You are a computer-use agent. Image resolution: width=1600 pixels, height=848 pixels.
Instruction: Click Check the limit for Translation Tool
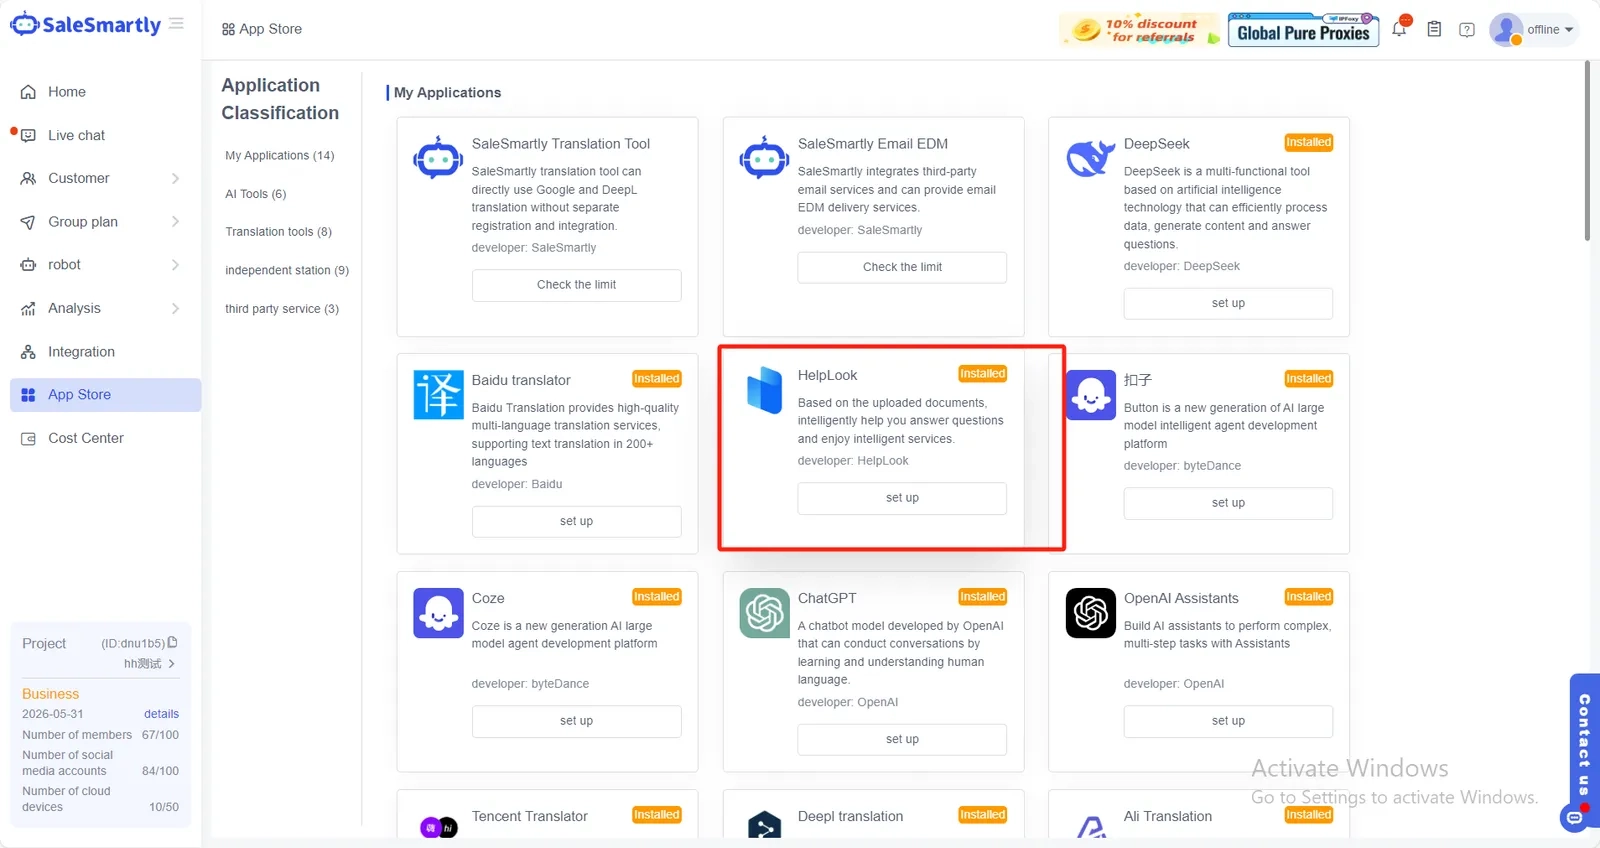[576, 285]
